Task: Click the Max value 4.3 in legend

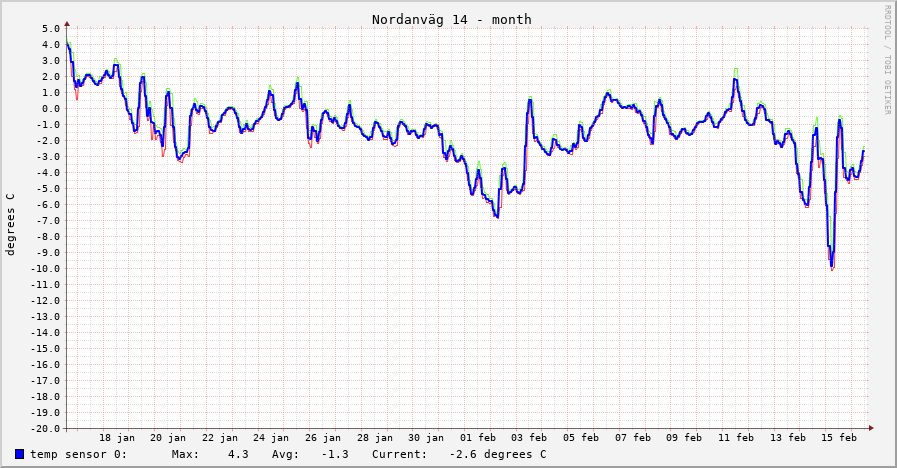Action: [x=238, y=455]
